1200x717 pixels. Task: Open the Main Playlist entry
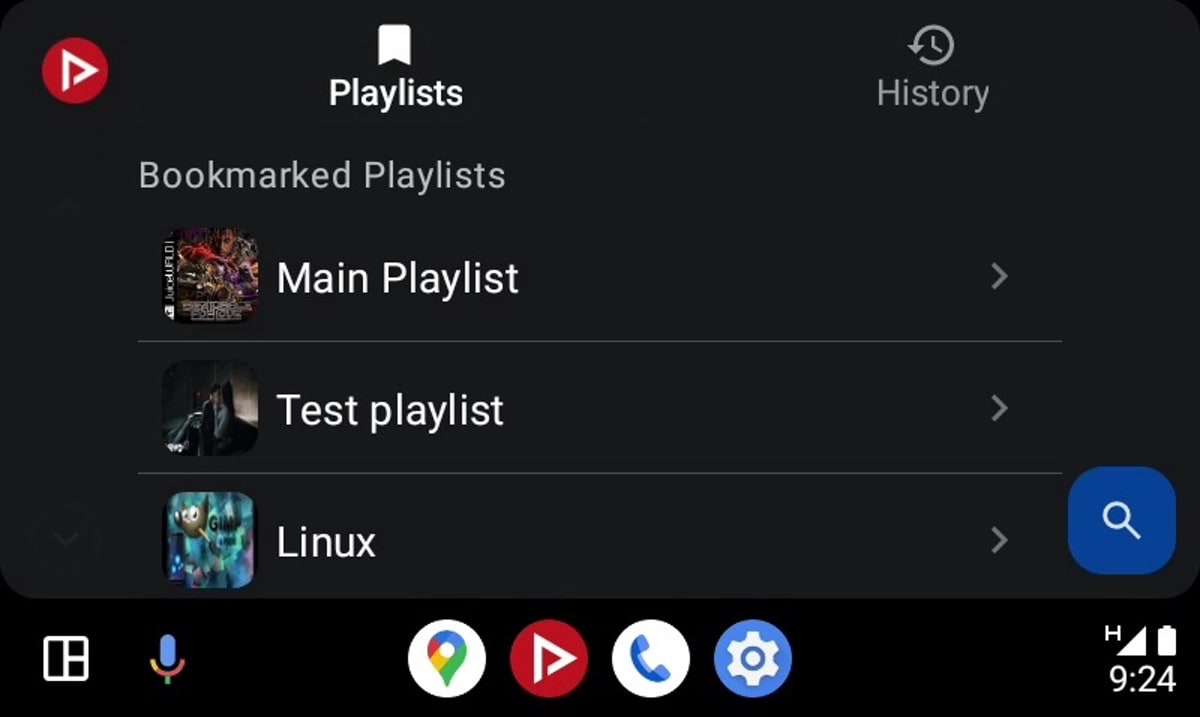coord(398,278)
